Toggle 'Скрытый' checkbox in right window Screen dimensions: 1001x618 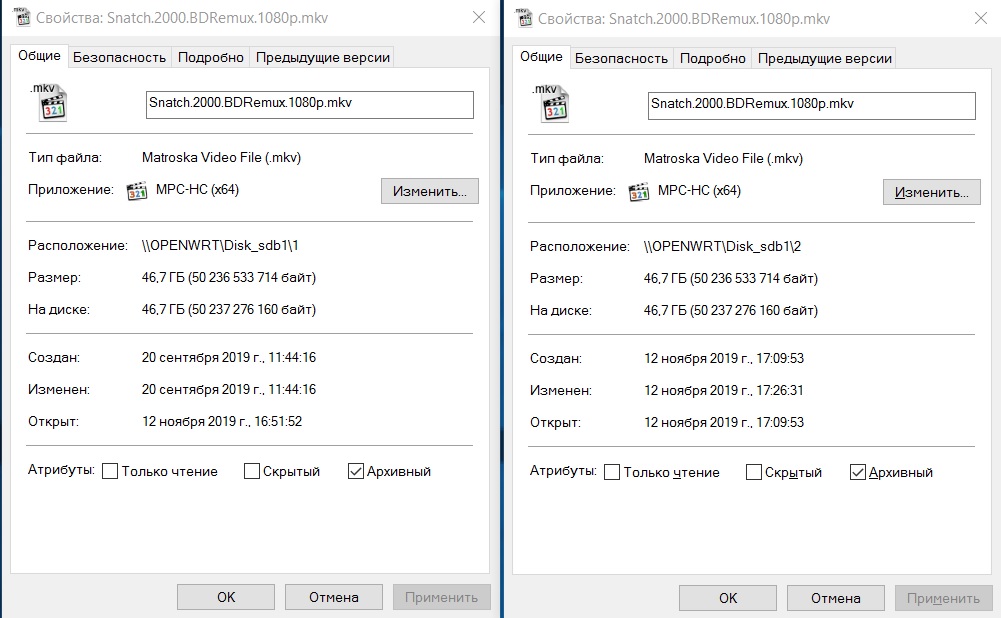(754, 472)
